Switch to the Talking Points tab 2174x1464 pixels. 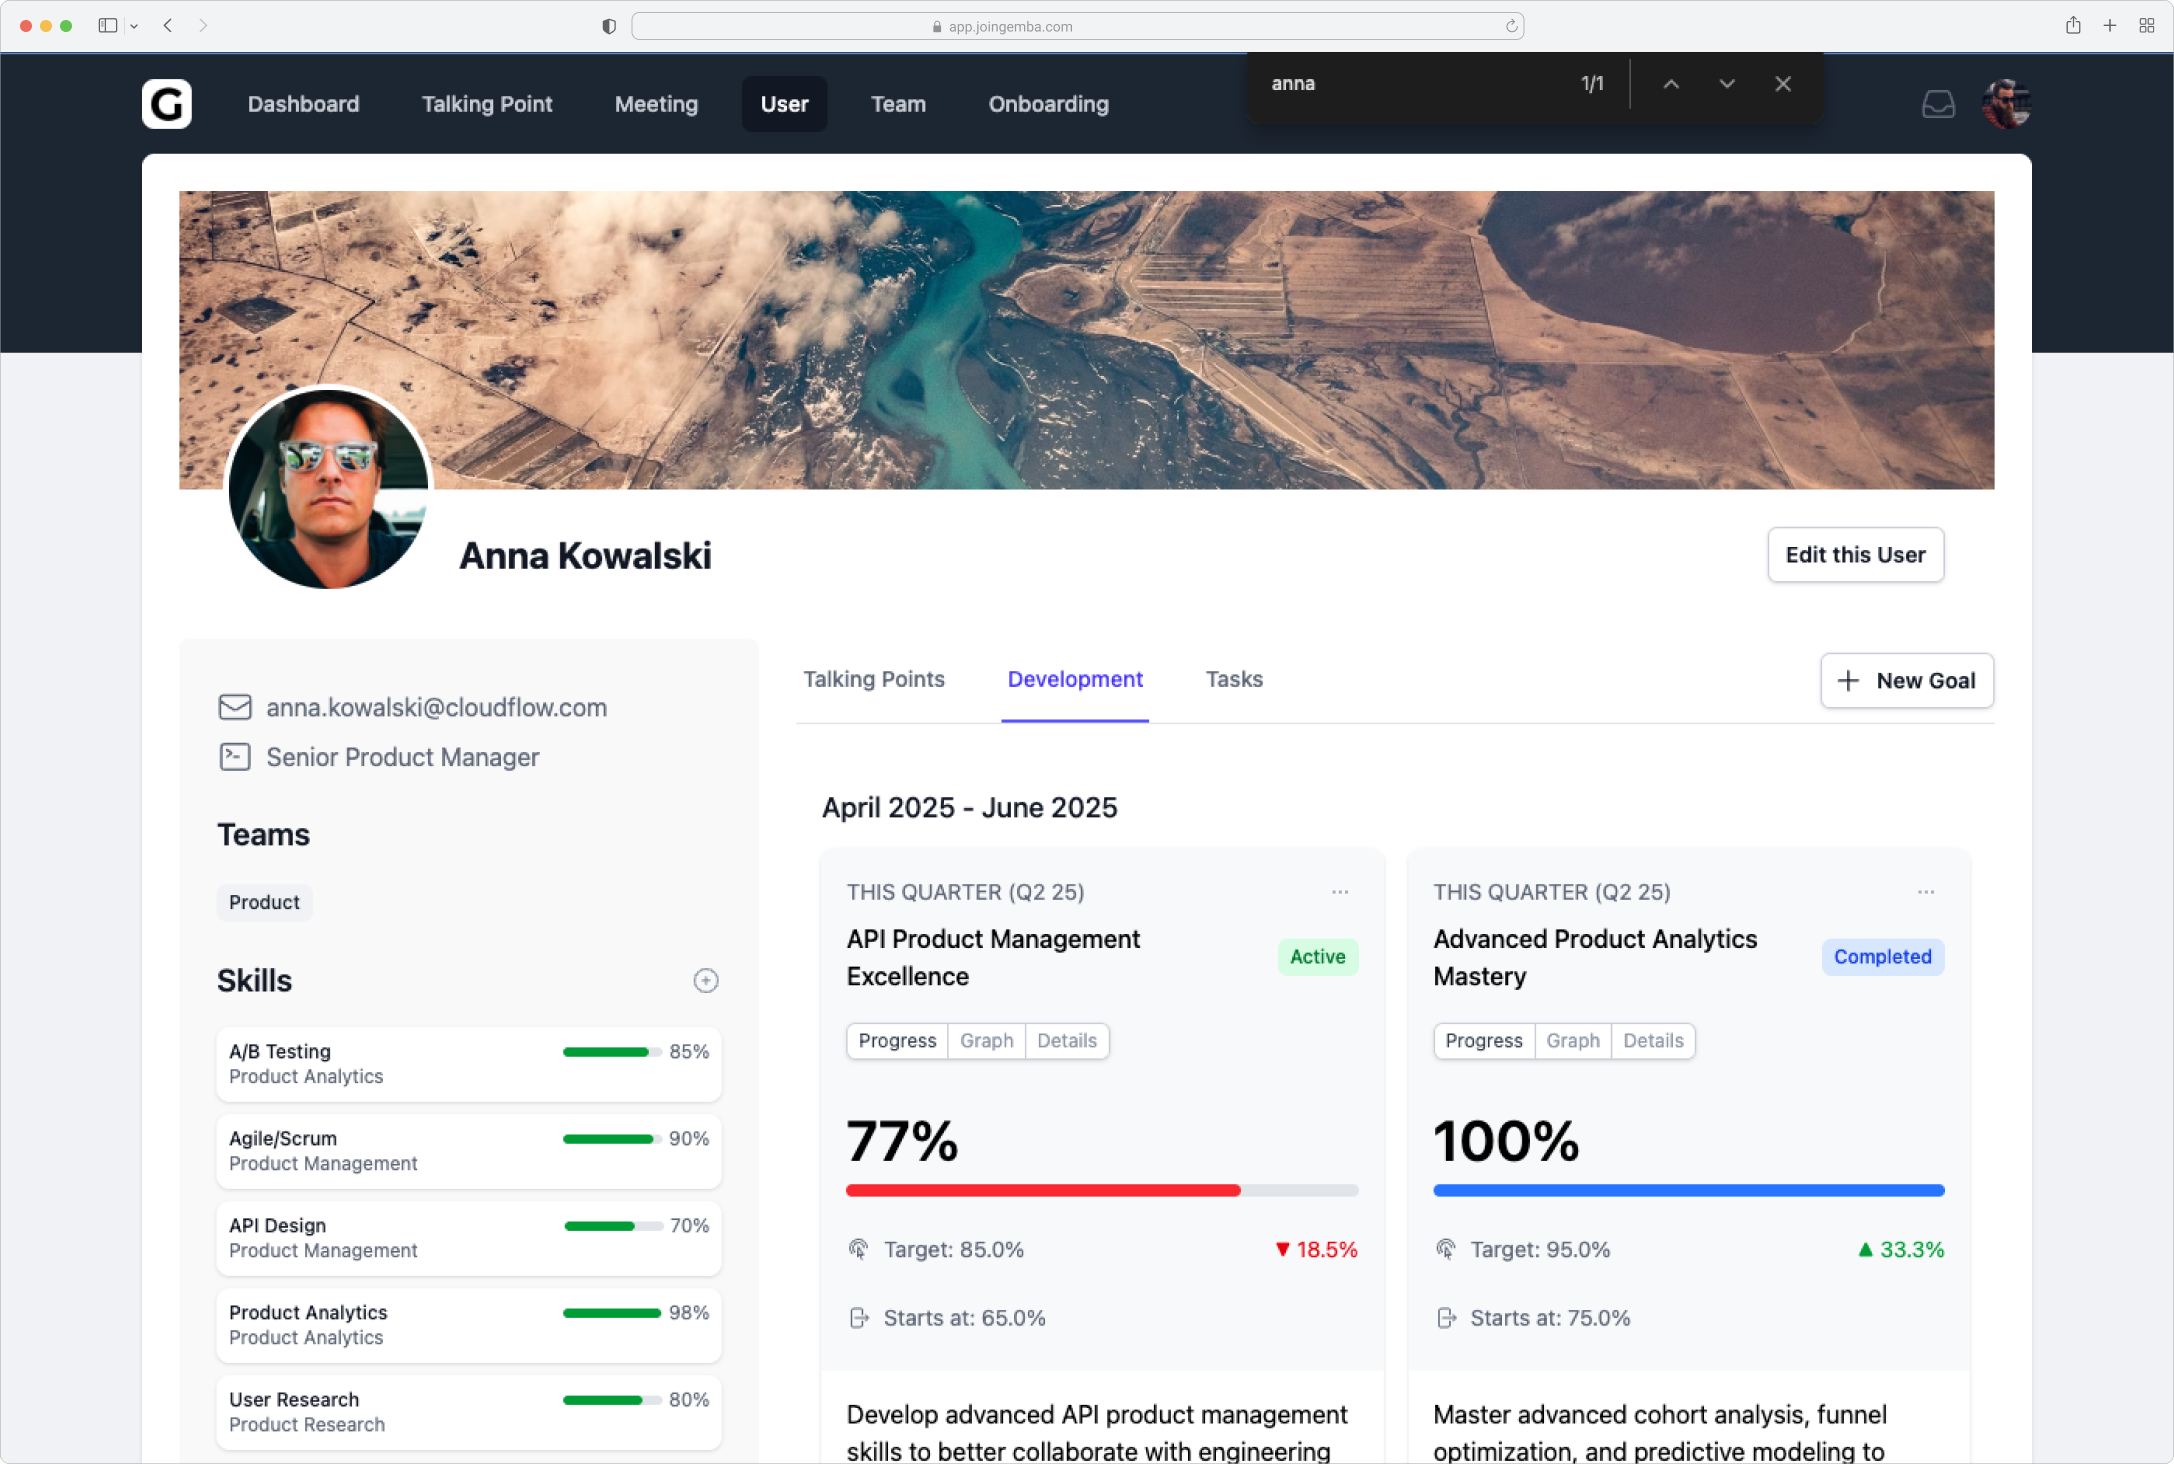click(873, 679)
